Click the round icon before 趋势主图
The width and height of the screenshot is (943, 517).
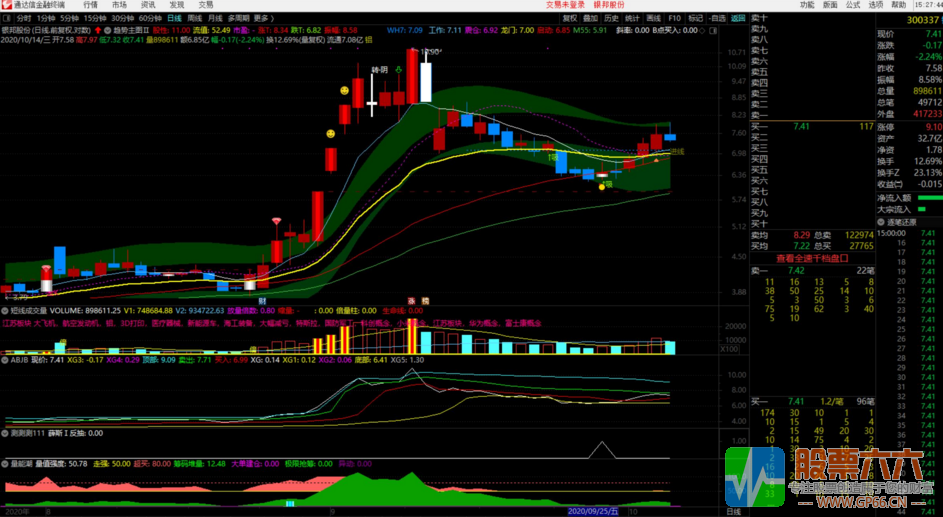click(108, 29)
